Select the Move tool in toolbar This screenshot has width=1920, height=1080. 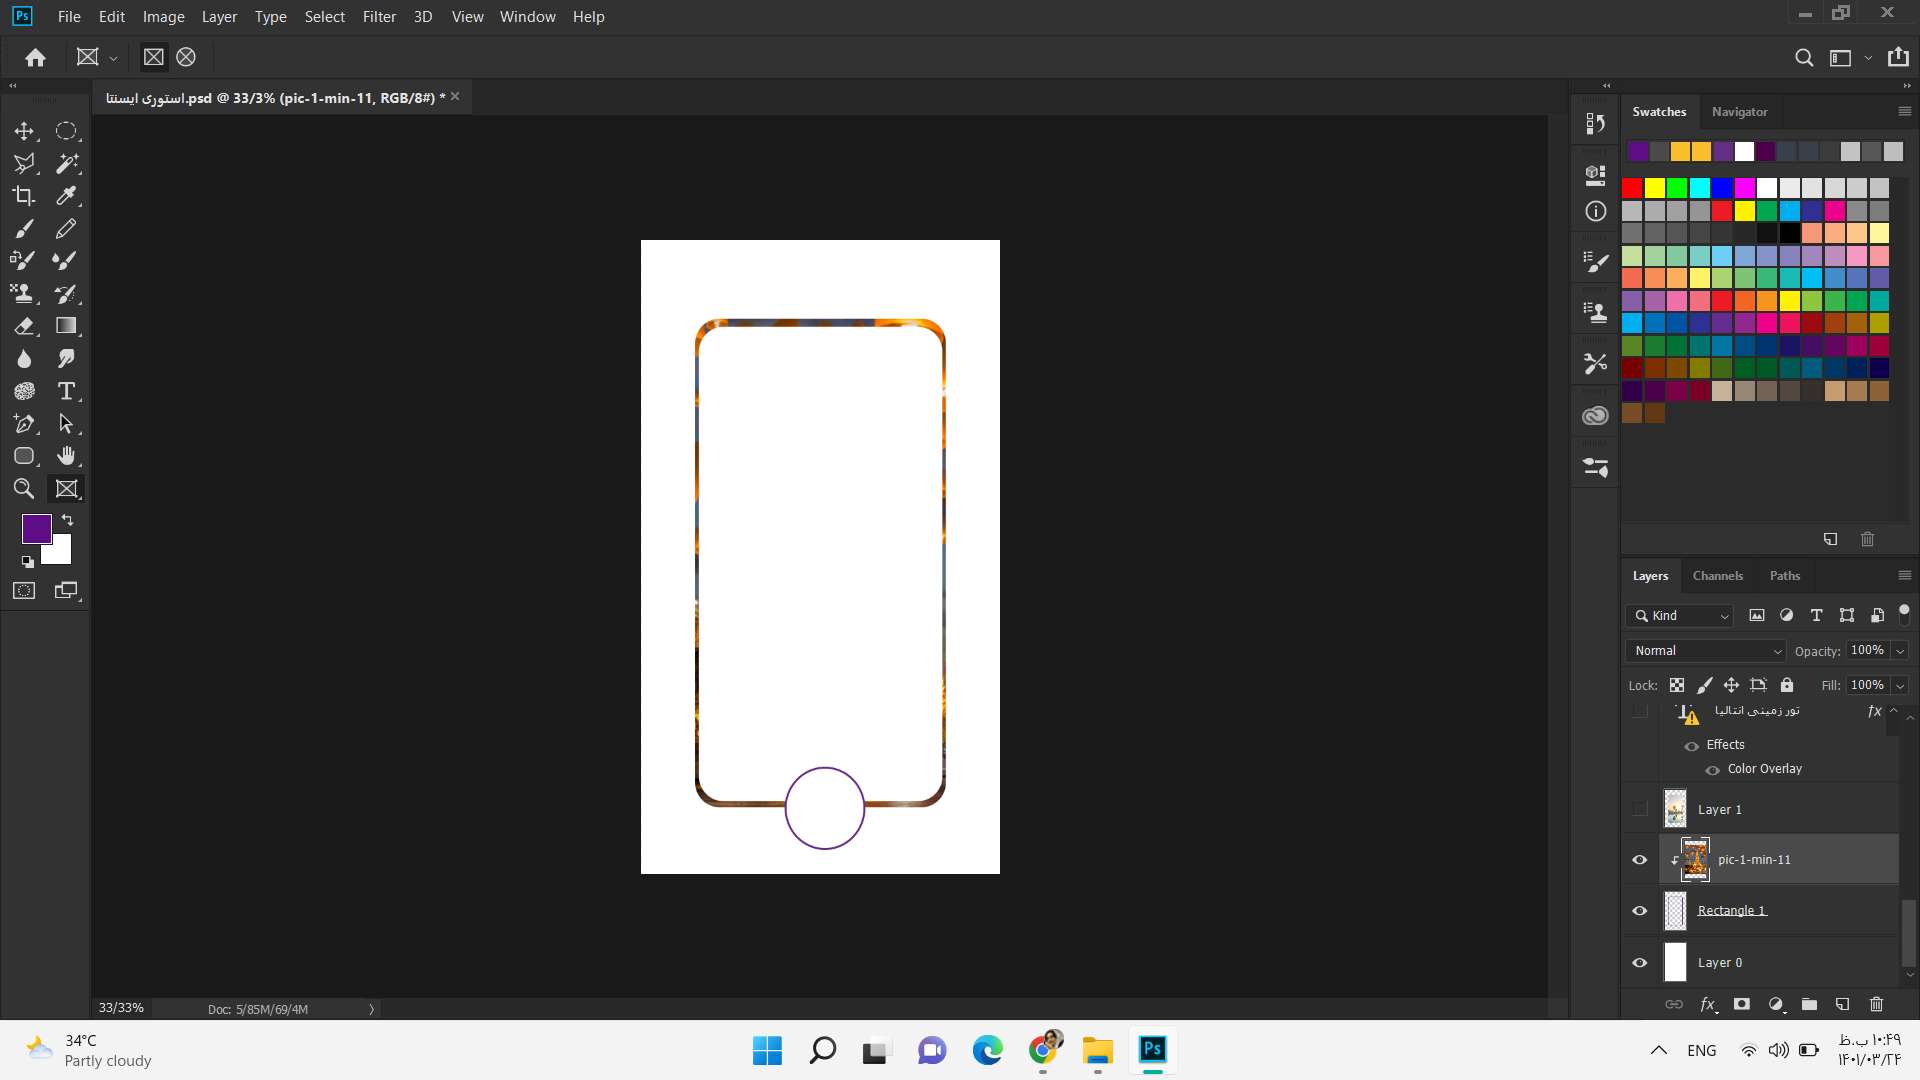coord(24,131)
